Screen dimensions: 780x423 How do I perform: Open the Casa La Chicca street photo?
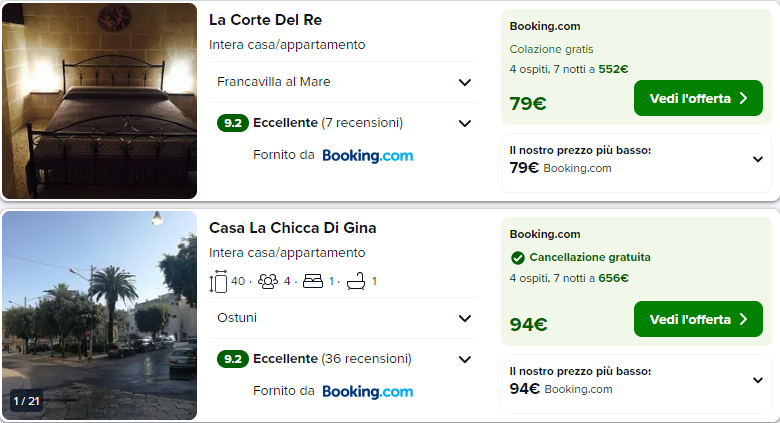[99, 315]
